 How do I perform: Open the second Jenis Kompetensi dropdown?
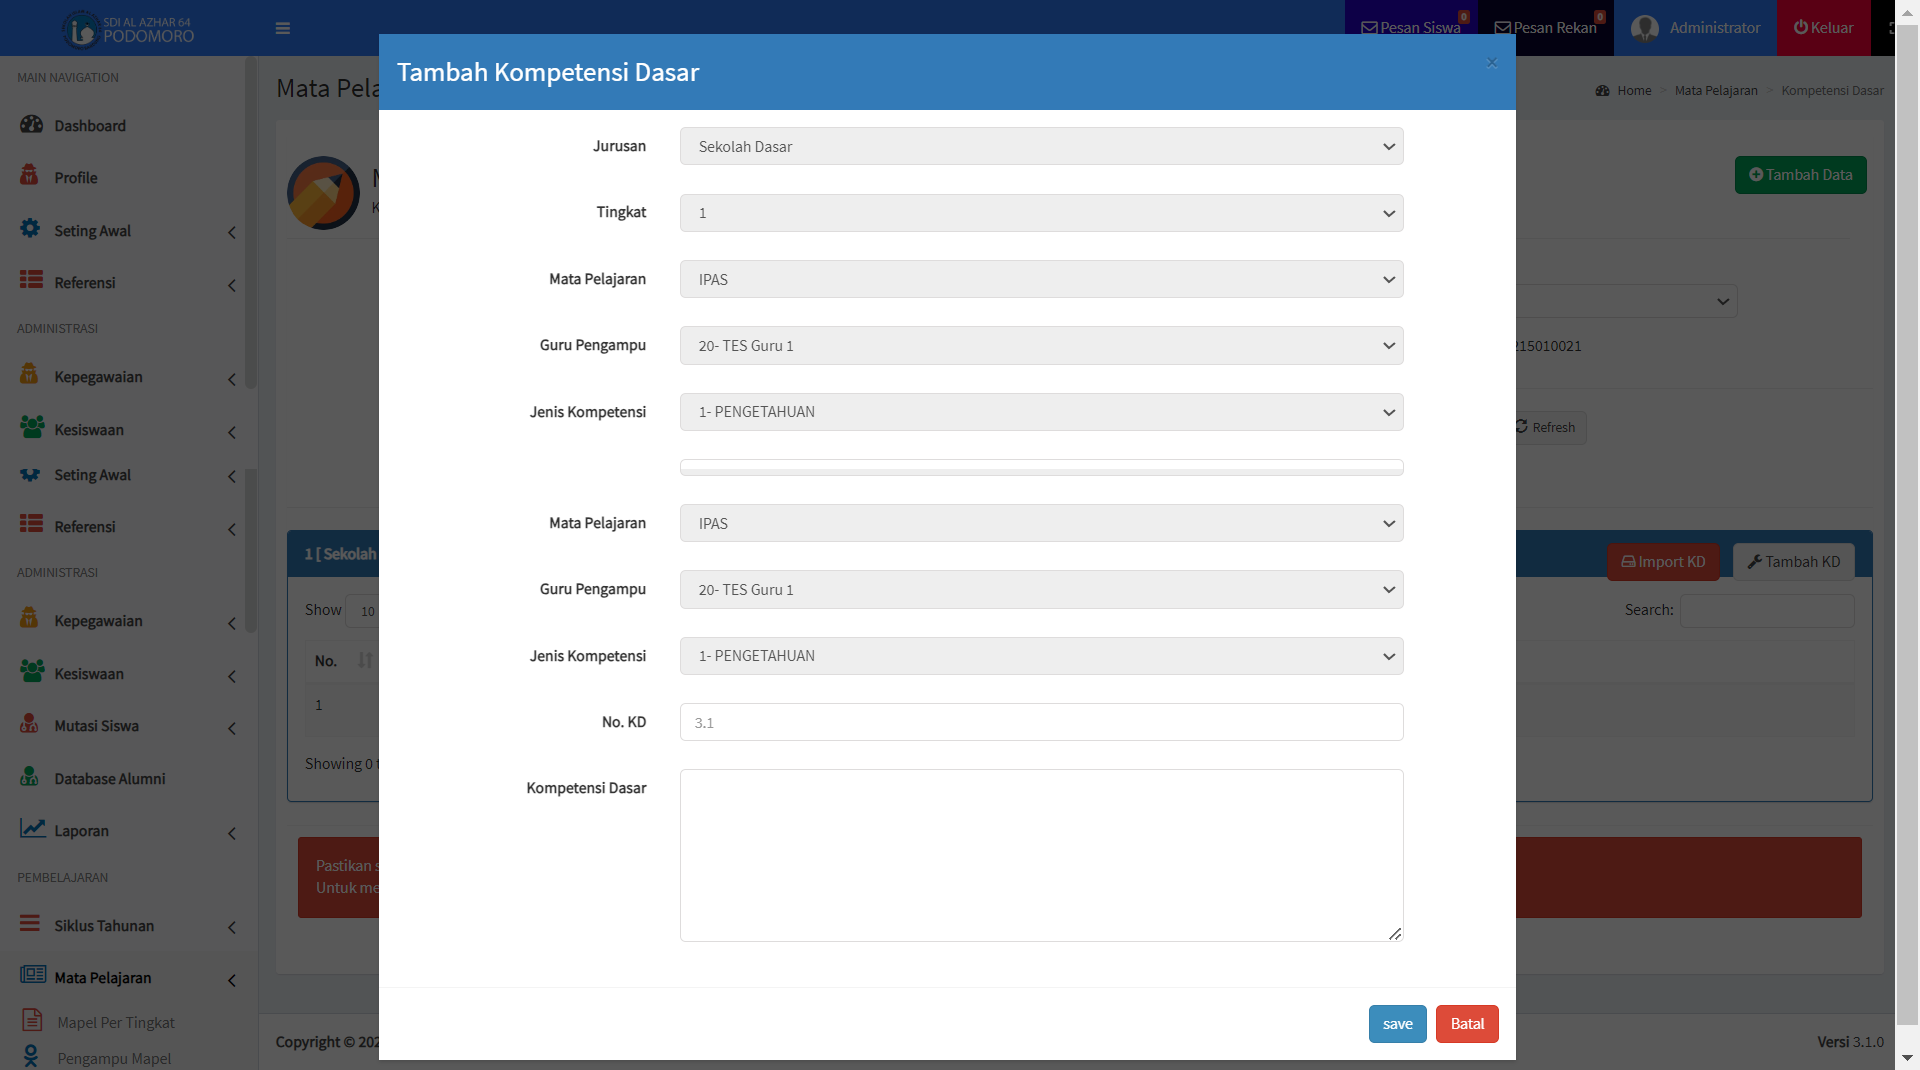pyautogui.click(x=1041, y=656)
